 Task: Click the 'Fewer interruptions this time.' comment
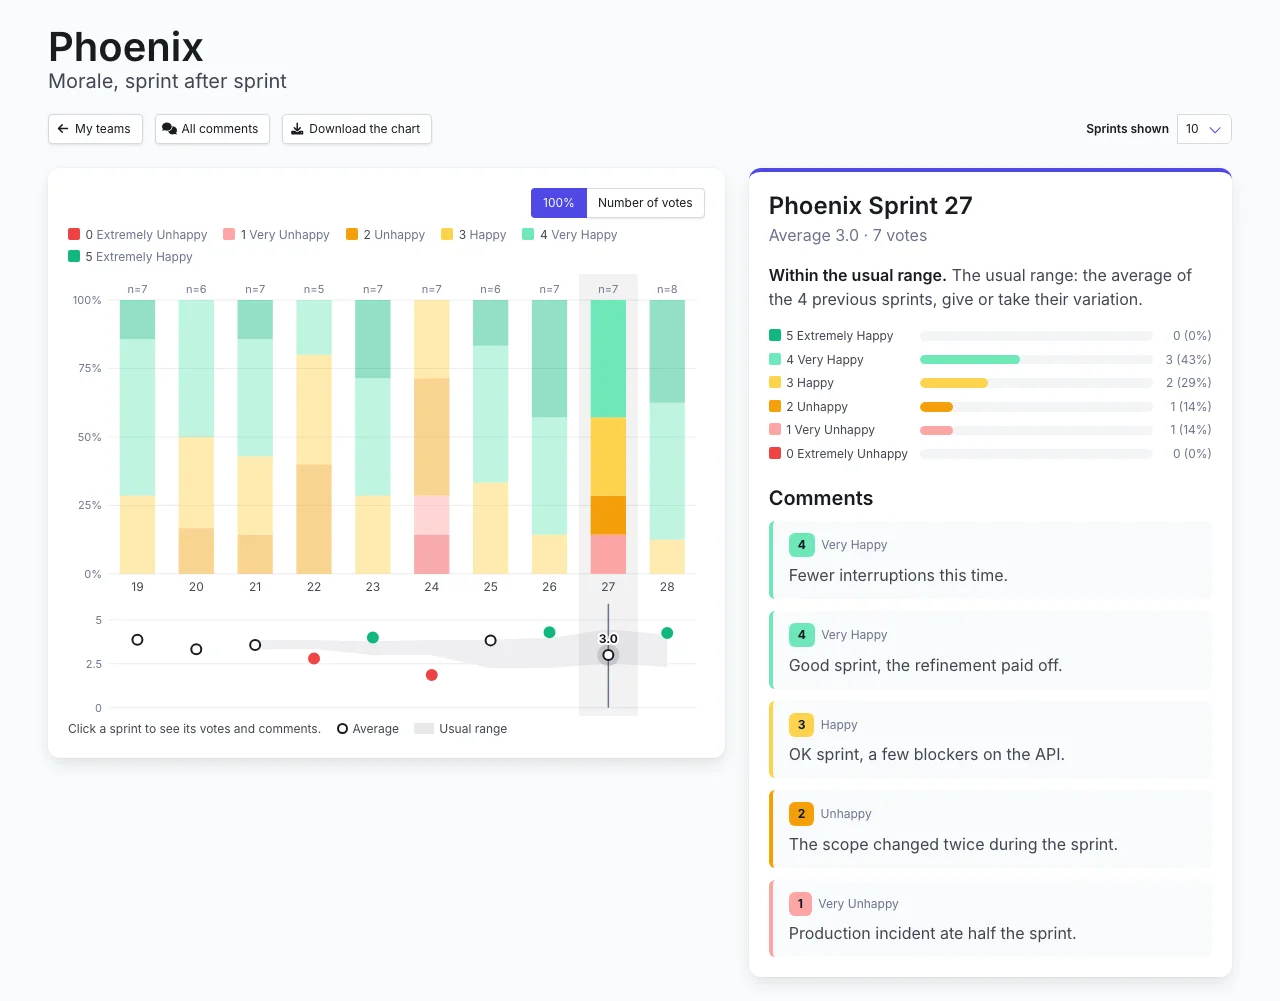click(990, 560)
